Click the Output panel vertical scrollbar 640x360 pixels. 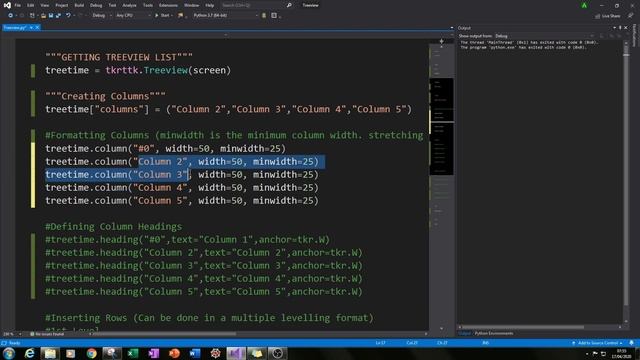point(626,182)
